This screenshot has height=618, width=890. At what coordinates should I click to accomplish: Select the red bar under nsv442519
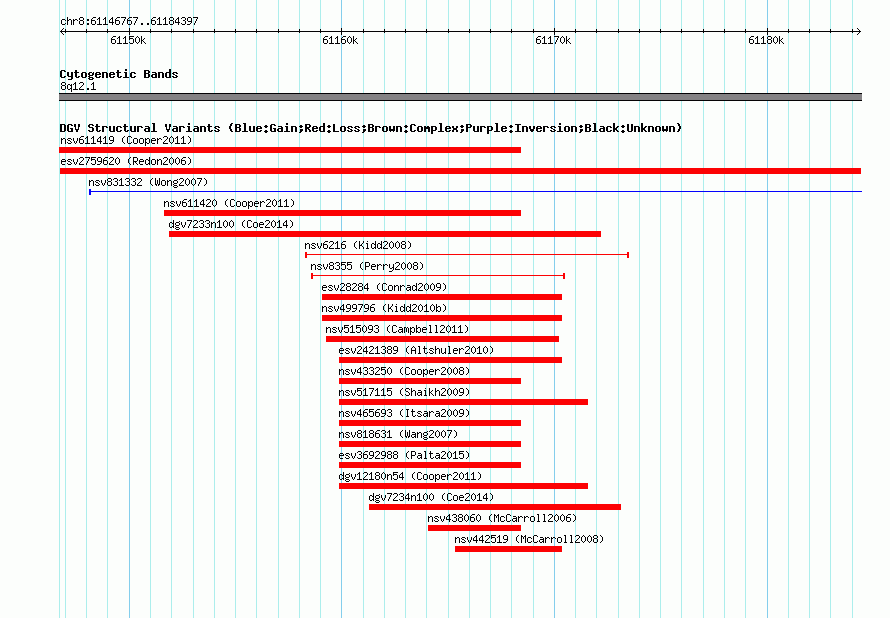click(x=509, y=549)
